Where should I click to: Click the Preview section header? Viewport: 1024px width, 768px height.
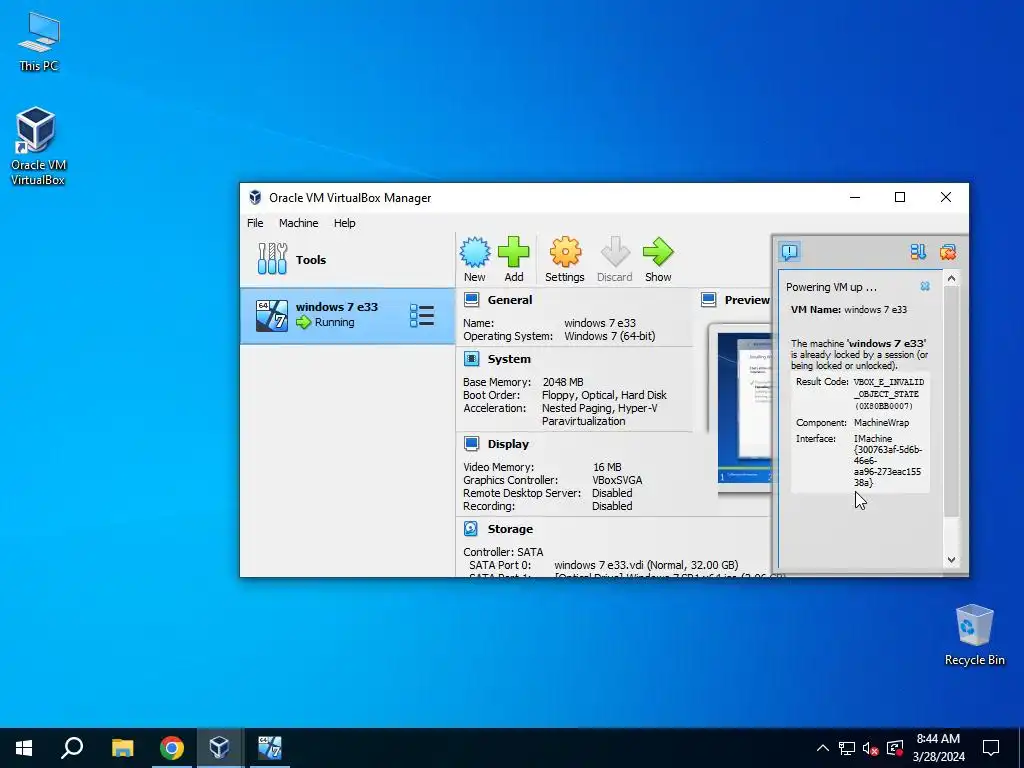coord(747,300)
